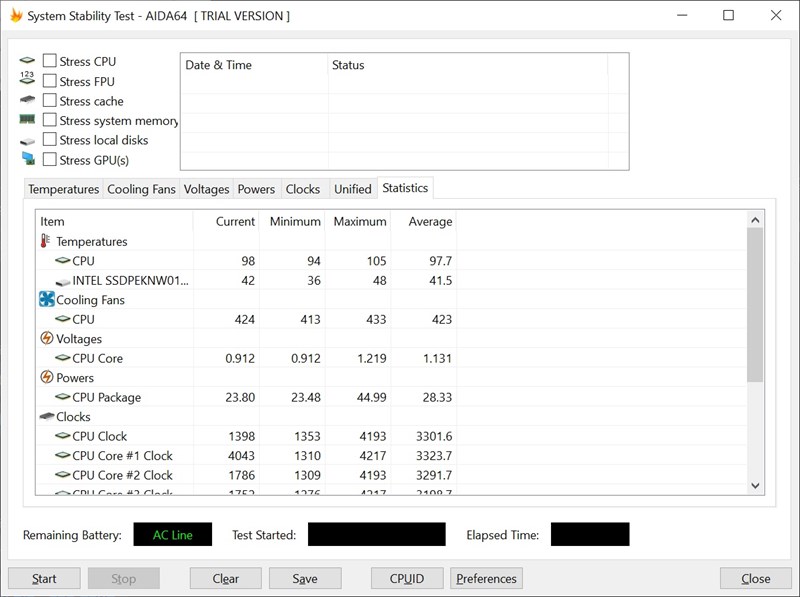
Task: Click the lightning icon beside Voltages
Action: pos(47,338)
